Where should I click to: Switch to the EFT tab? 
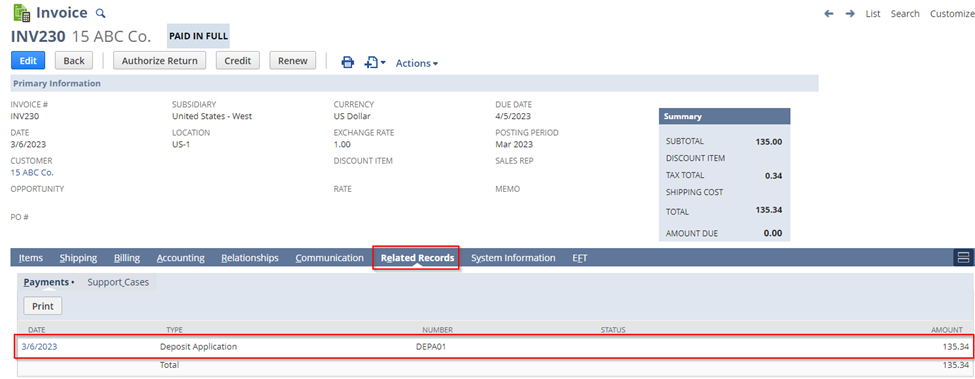[580, 258]
